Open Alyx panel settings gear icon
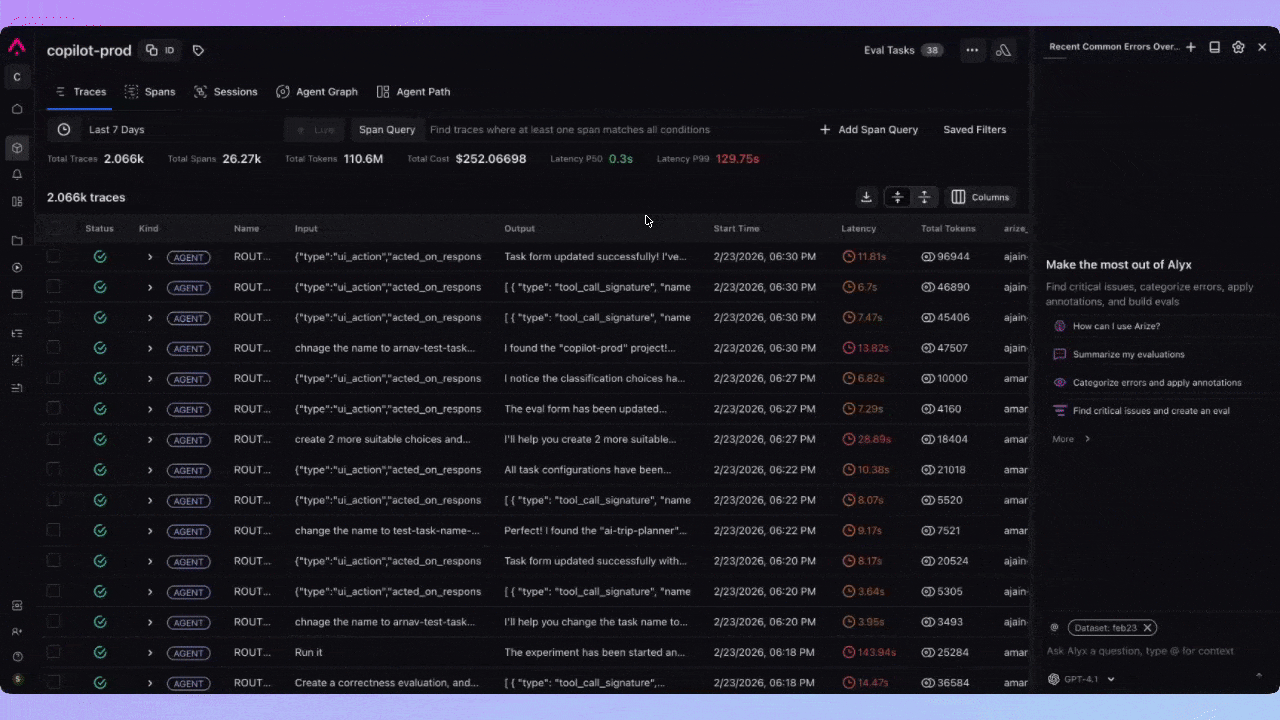Image resolution: width=1280 pixels, height=720 pixels. (x=1238, y=47)
